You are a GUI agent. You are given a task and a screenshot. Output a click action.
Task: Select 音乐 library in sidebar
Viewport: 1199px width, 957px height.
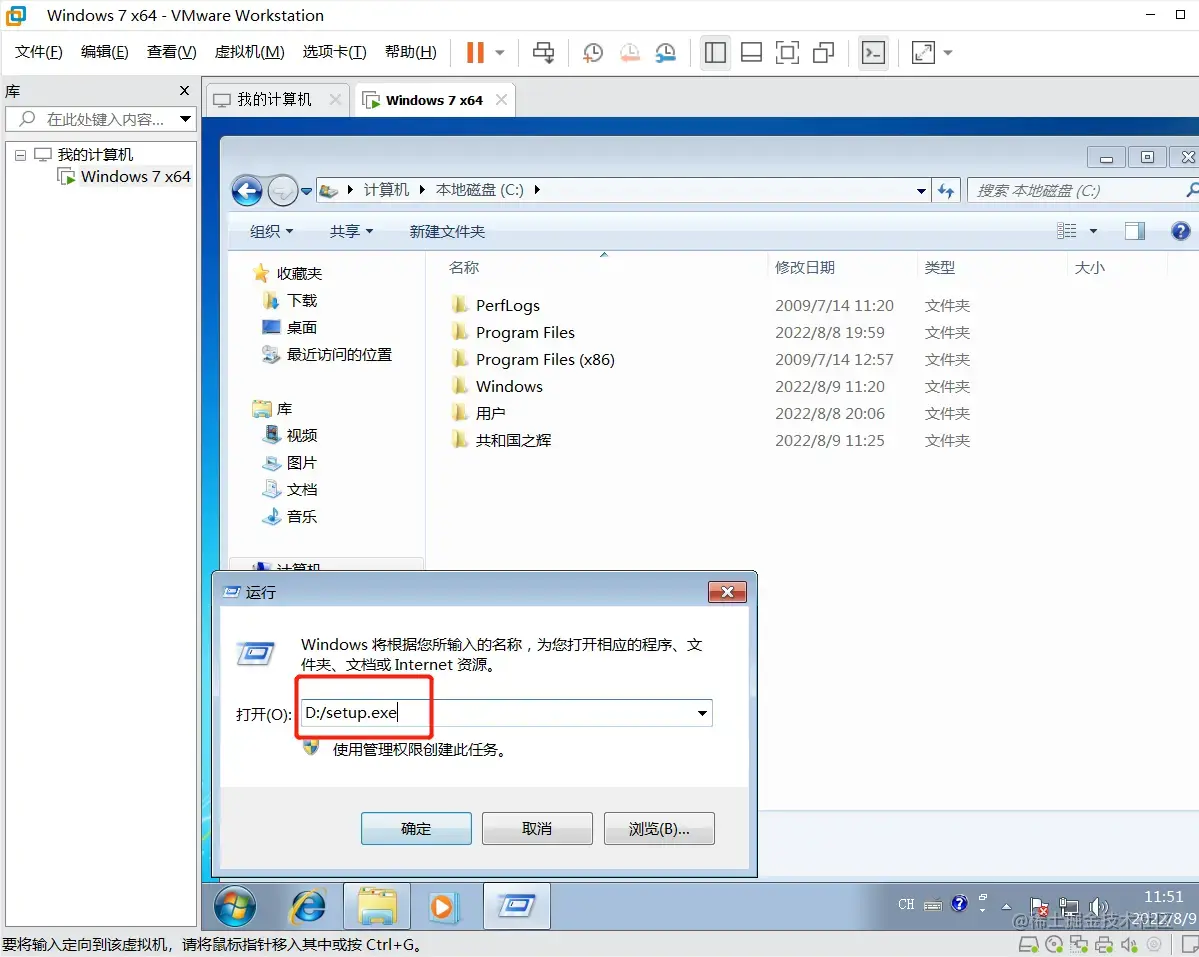coord(290,517)
